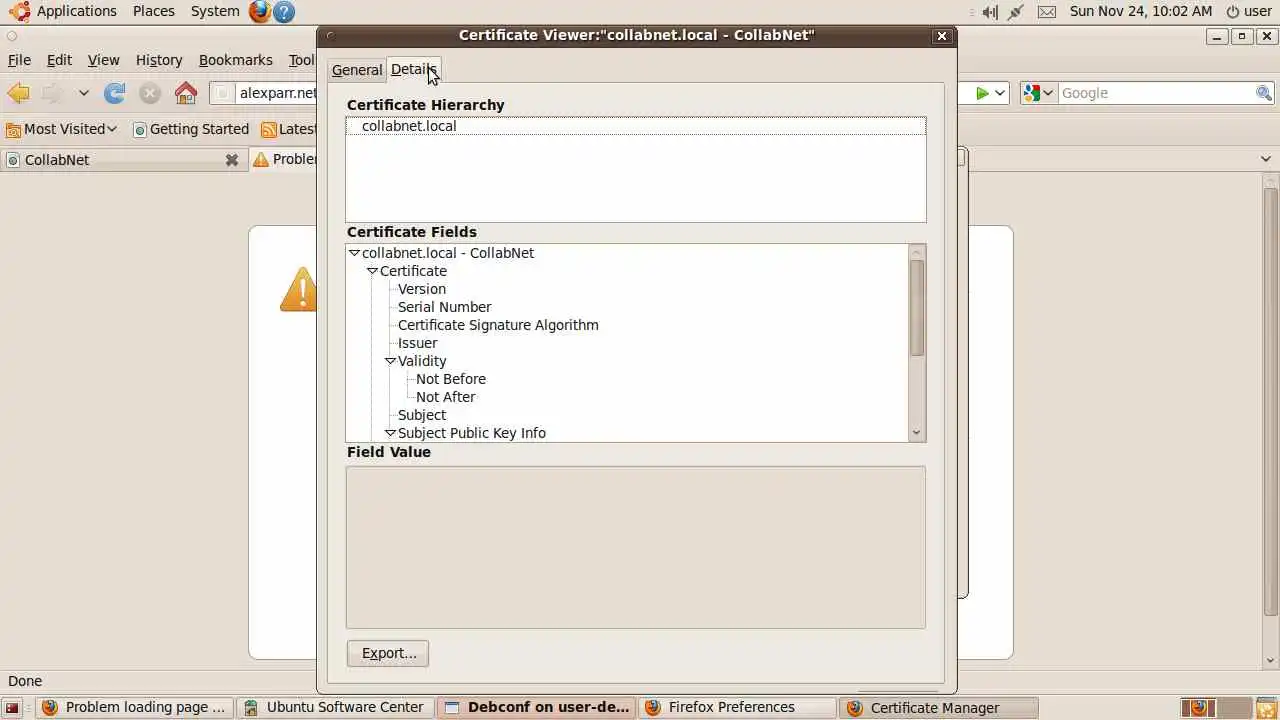Click the network connection icon
This screenshot has height=720, width=1280.
tap(1016, 11)
